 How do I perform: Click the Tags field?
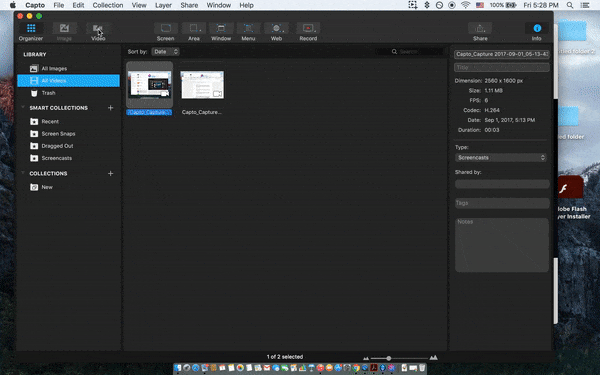click(502, 203)
